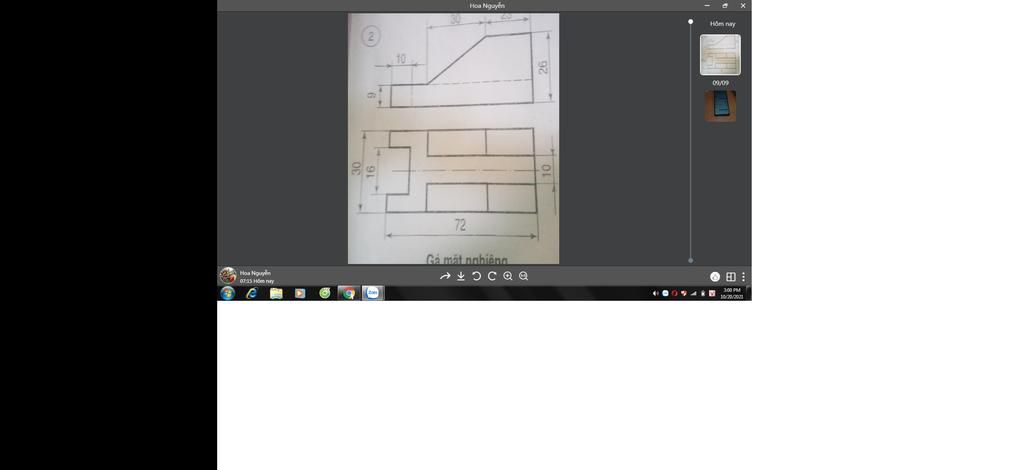This screenshot has height=470, width=1024.
Task: Click the timeline marker at top of slider
Action: pos(690,22)
